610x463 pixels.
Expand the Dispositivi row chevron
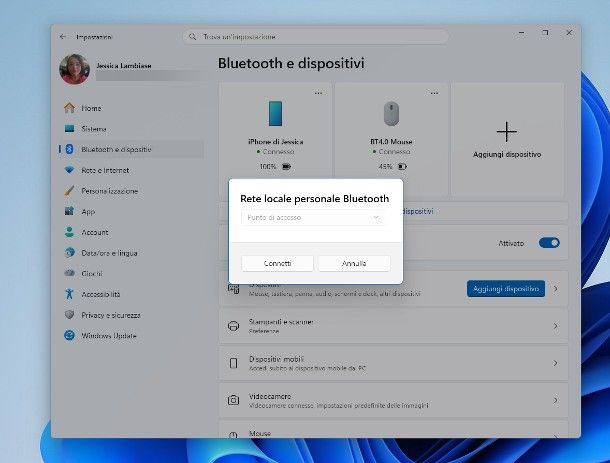[556, 289]
